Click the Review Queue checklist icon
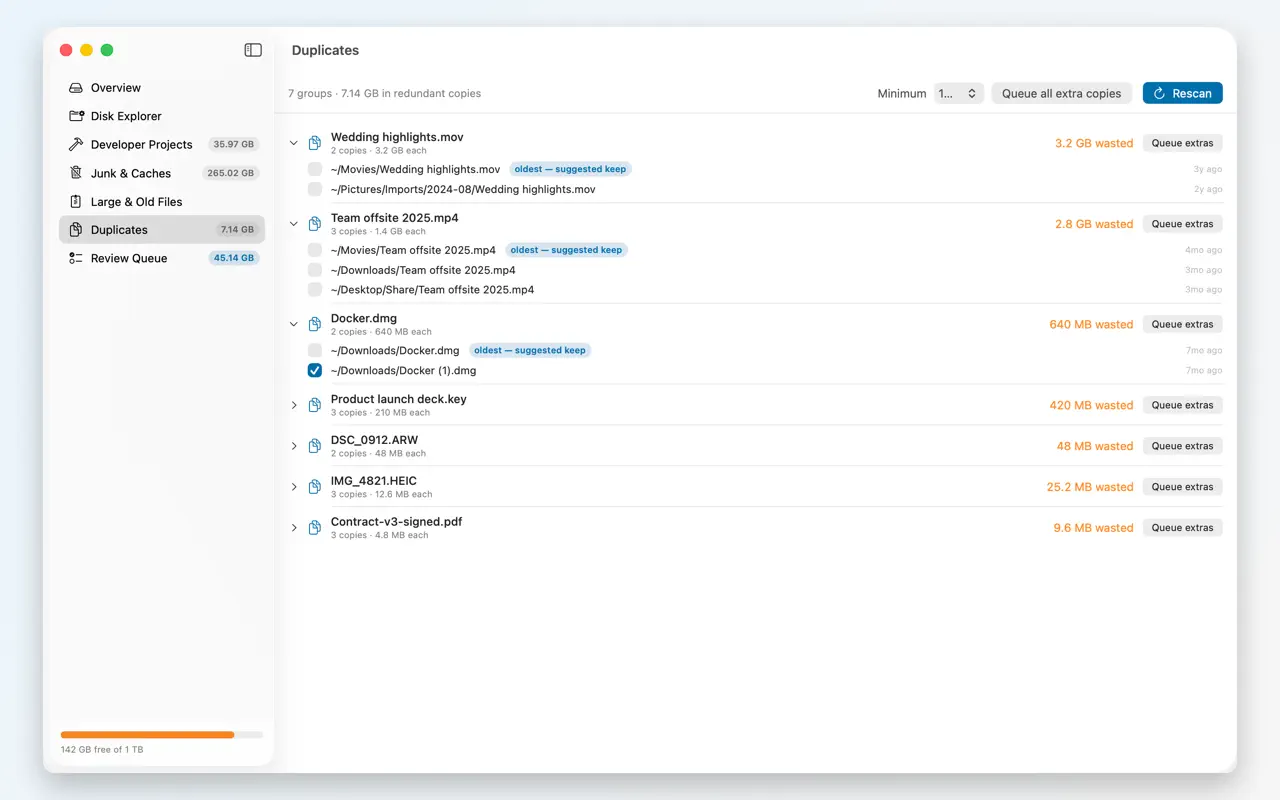This screenshot has width=1280, height=800. (76, 258)
